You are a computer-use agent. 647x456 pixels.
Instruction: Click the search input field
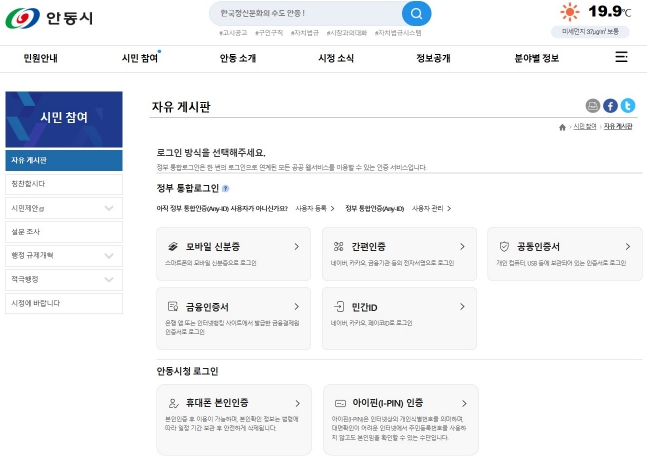(x=305, y=14)
